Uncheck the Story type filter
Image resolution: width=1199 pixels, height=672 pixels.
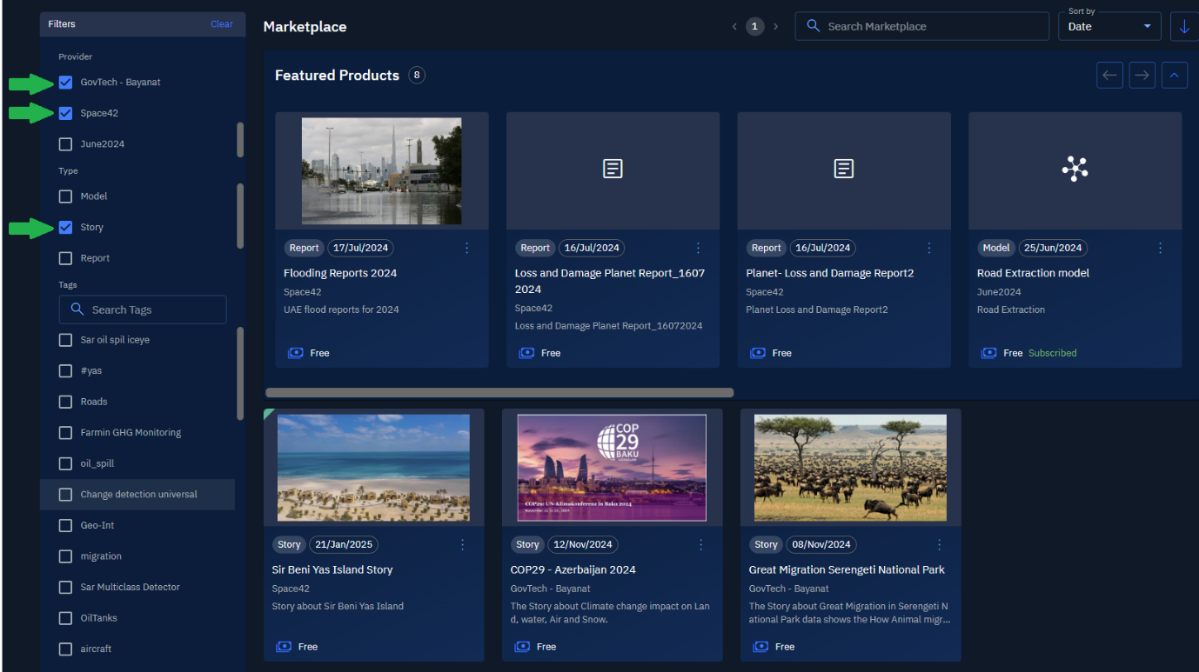click(x=66, y=228)
